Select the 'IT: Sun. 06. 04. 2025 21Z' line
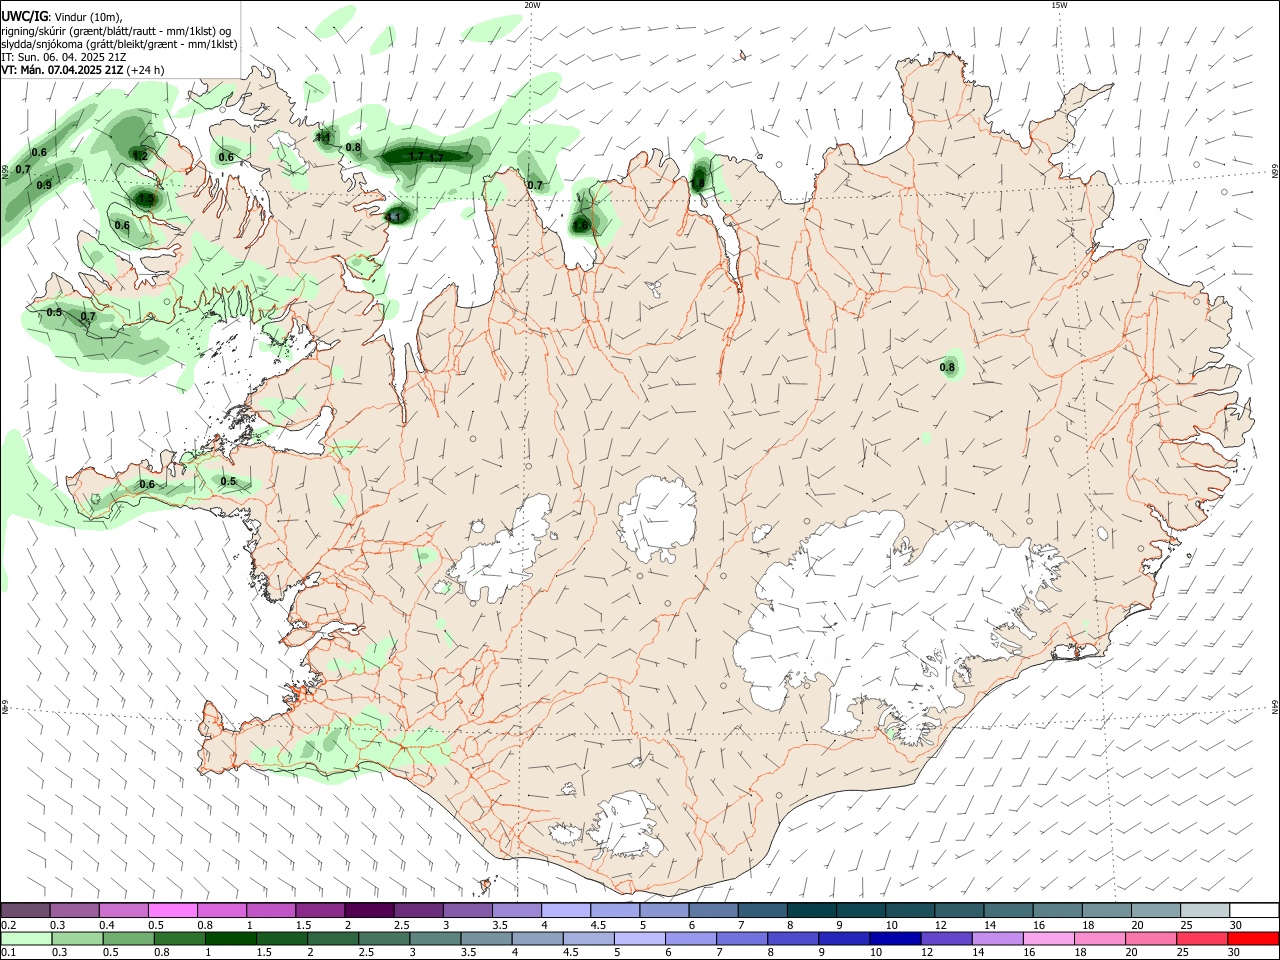The height and width of the screenshot is (960, 1280). [x=63, y=57]
